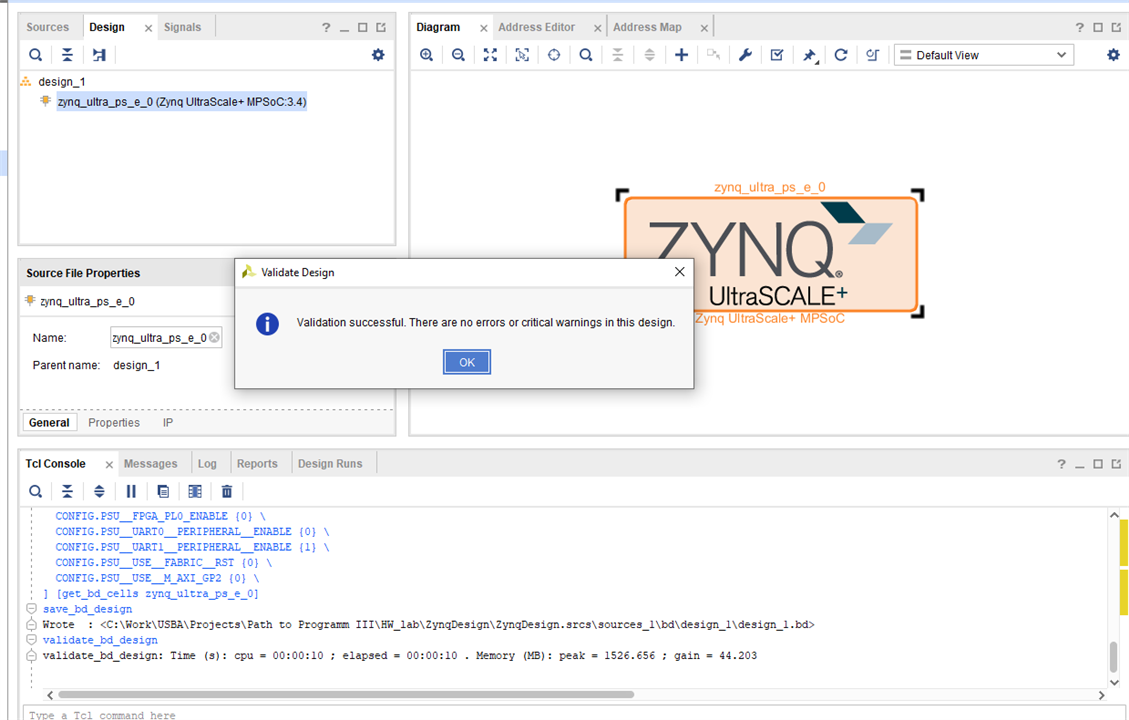Collapse the validate_bd_design console entry
1129x720 pixels.
[x=32, y=640]
